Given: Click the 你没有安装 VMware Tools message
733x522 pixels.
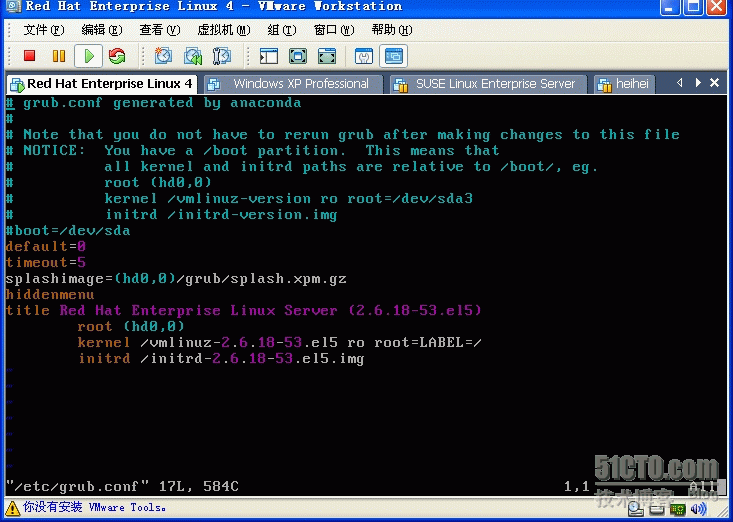Looking at the screenshot, I should (x=94, y=507).
